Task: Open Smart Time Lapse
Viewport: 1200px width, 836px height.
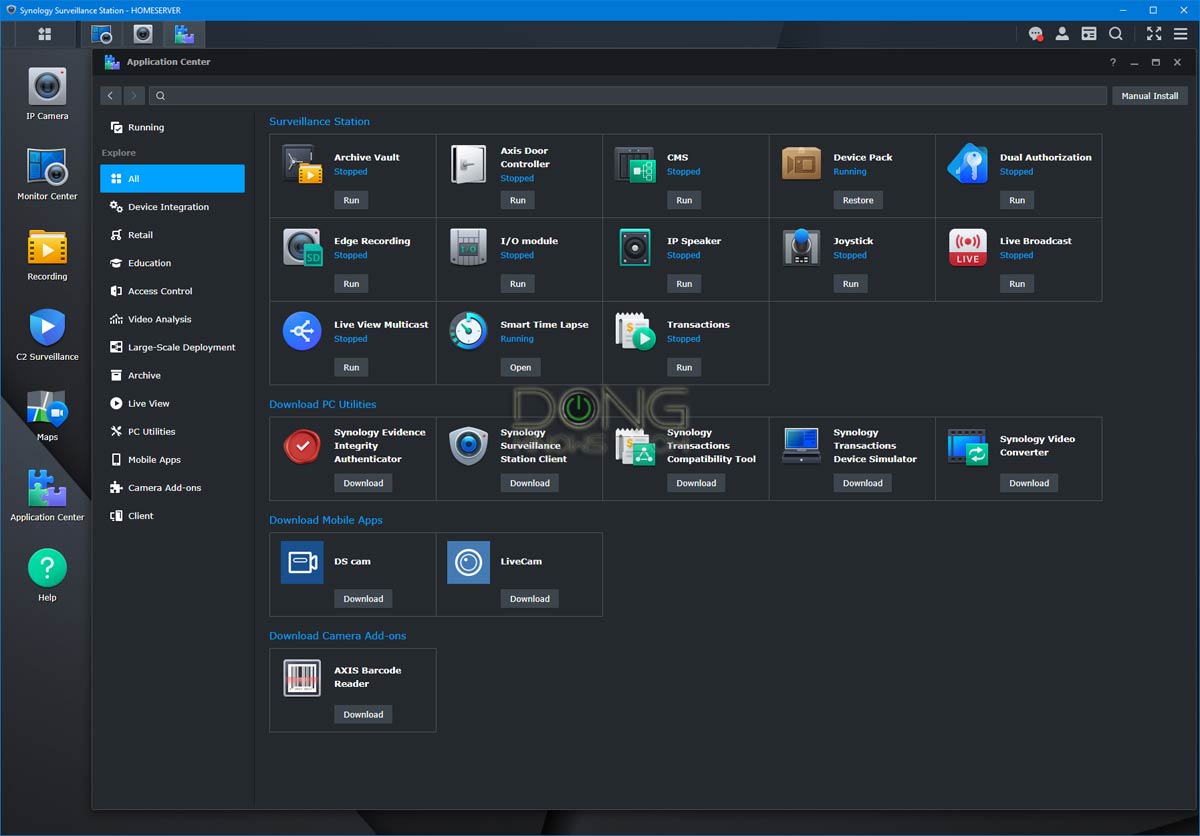Action: 521,367
